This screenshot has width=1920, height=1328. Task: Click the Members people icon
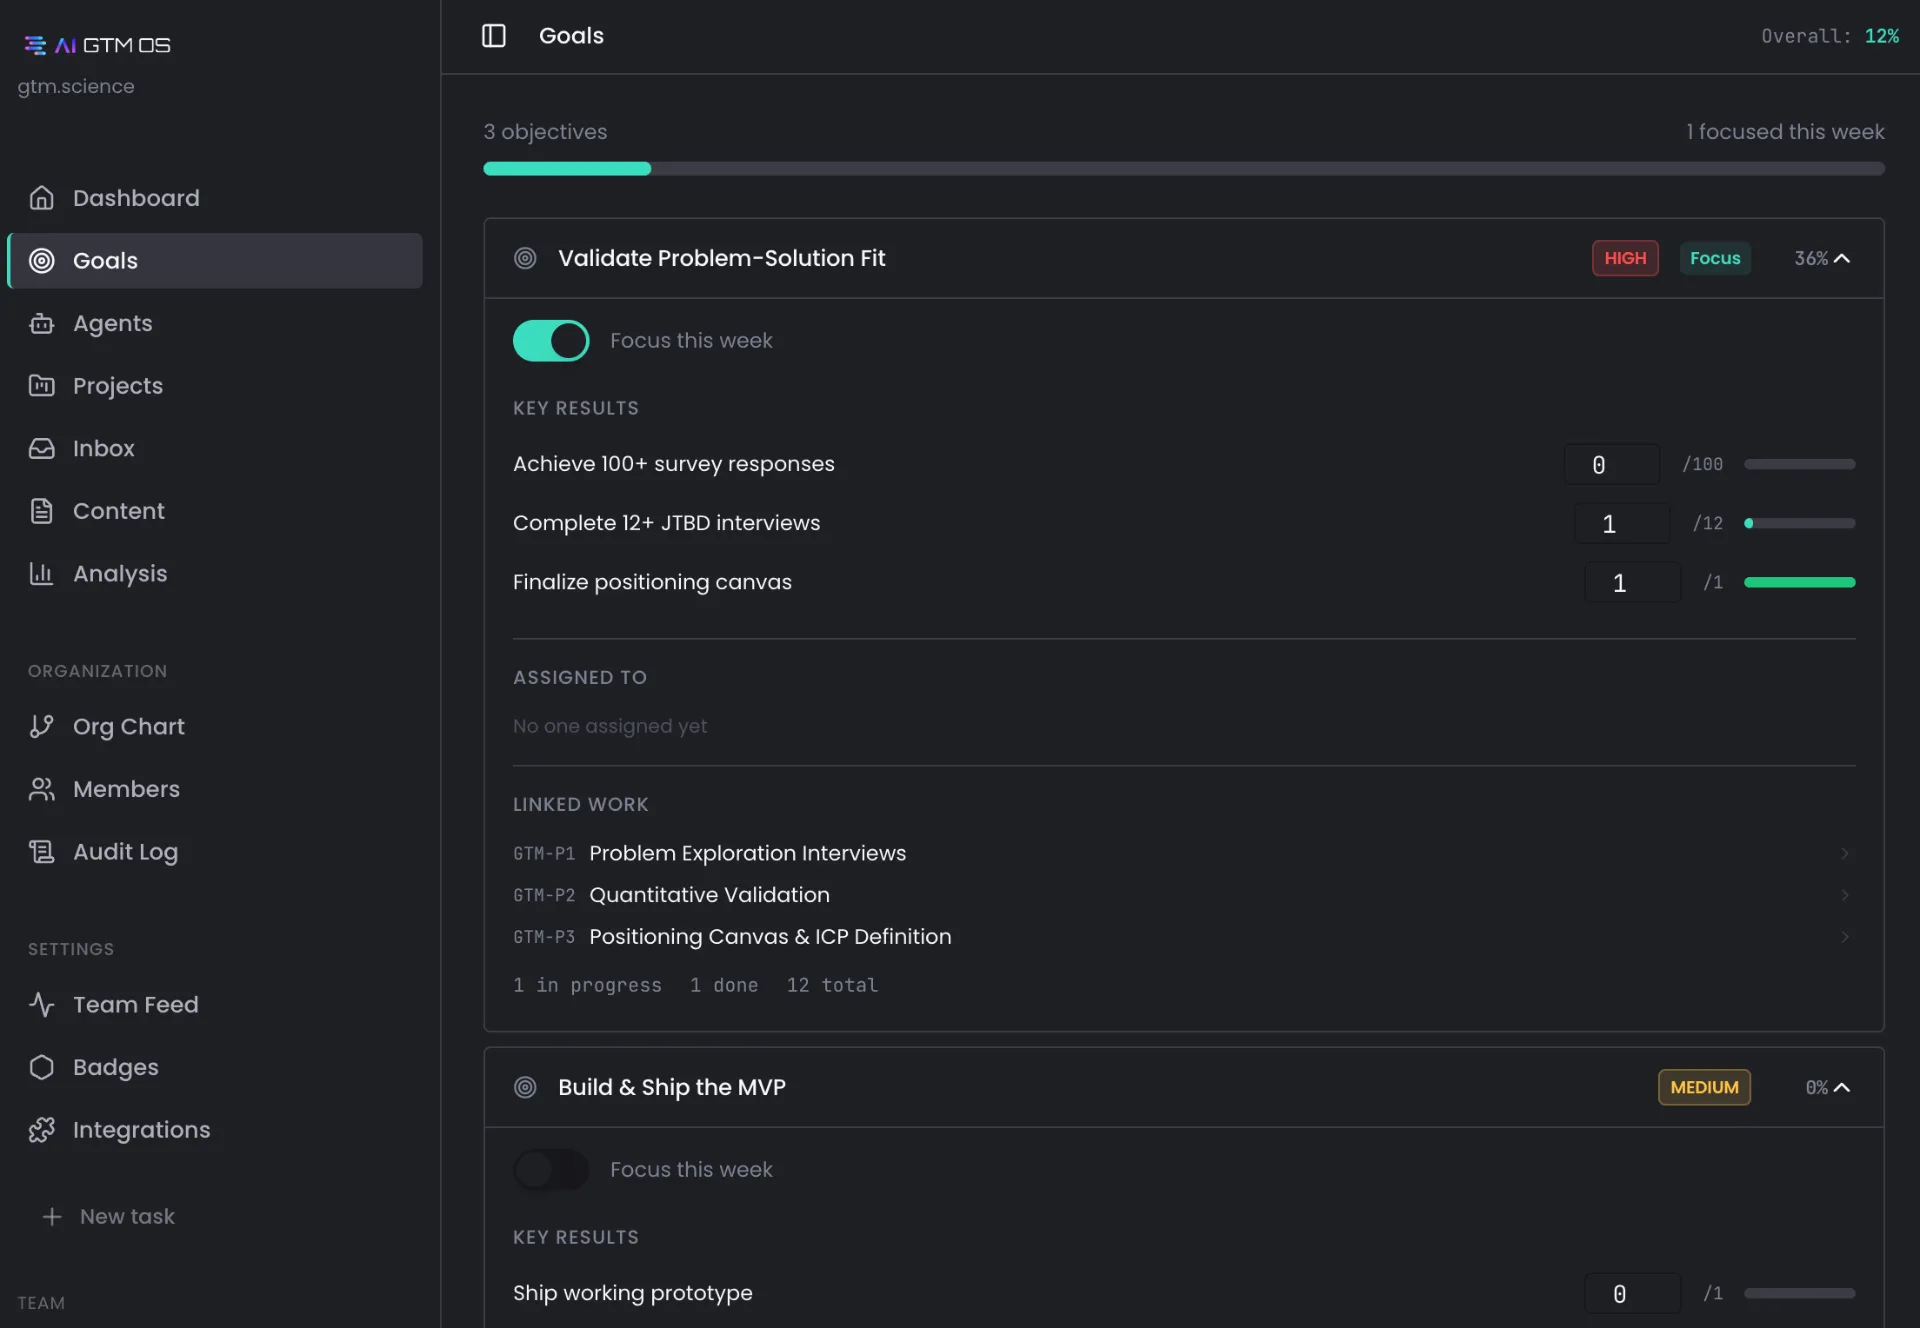[x=41, y=789]
